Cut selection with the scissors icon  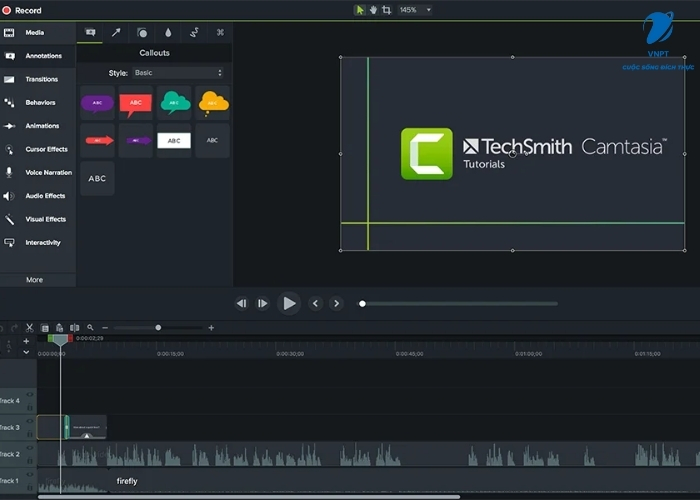coord(29,328)
